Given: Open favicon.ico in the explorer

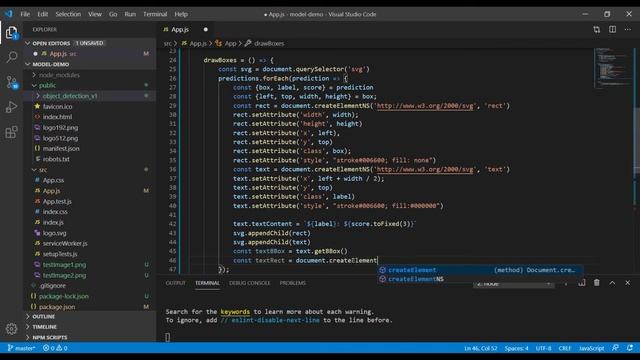Looking at the screenshot, I should tap(57, 107).
